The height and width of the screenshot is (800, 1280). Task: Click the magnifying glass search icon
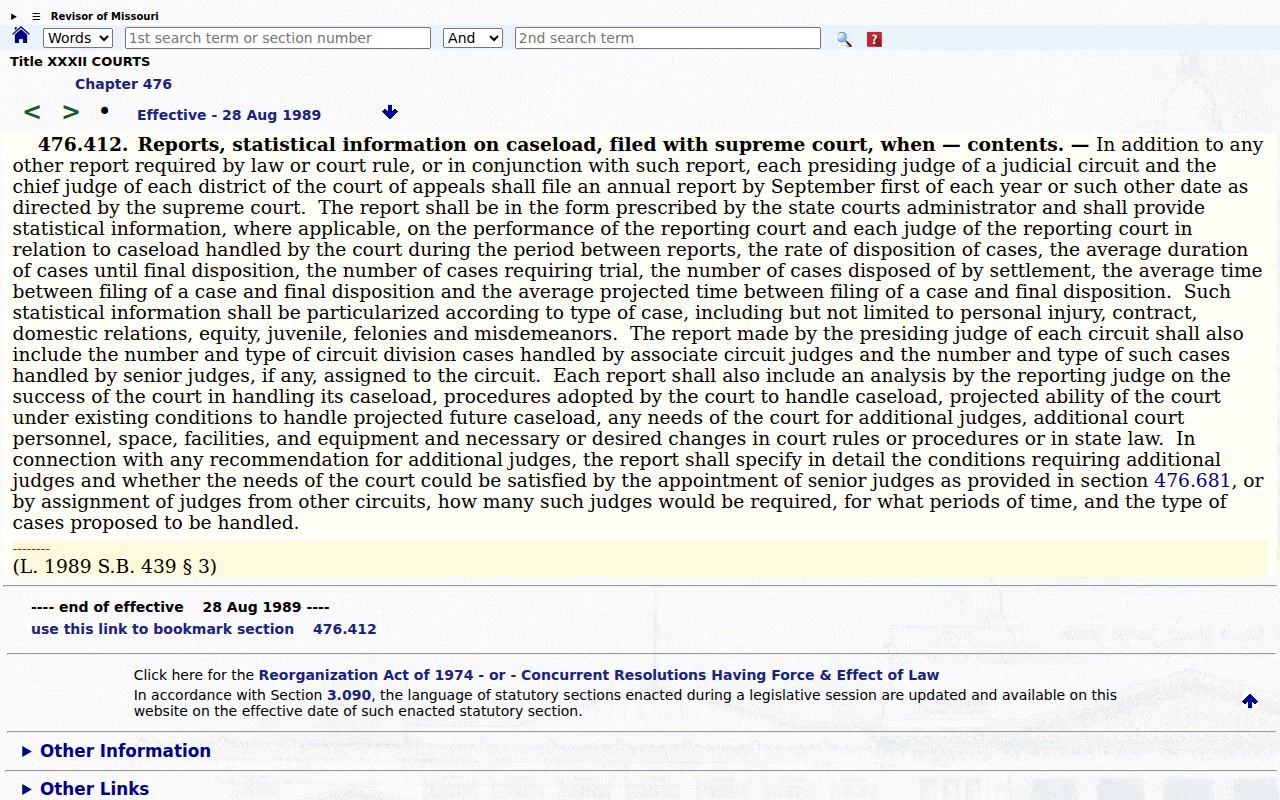coord(844,39)
